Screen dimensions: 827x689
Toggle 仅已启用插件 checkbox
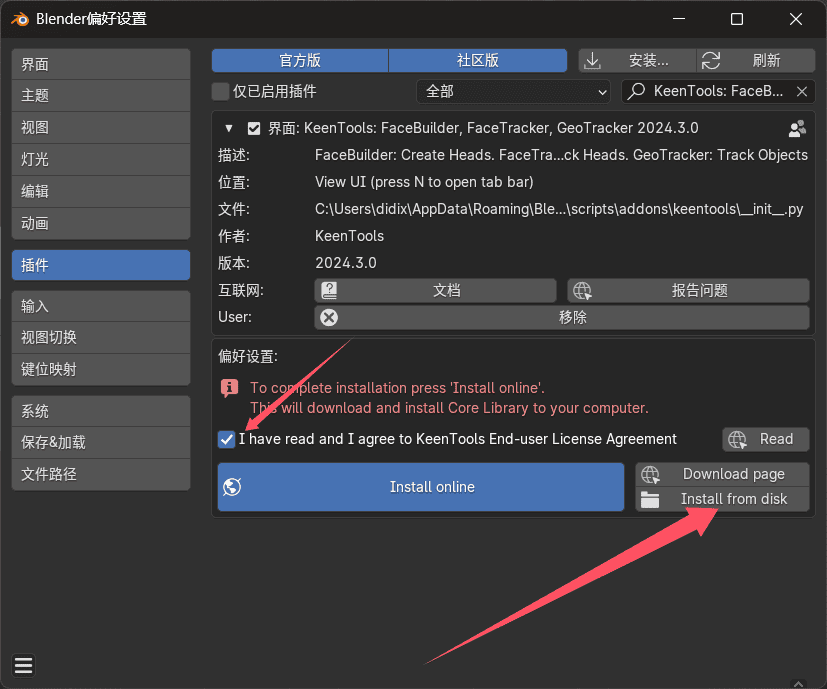pos(220,91)
